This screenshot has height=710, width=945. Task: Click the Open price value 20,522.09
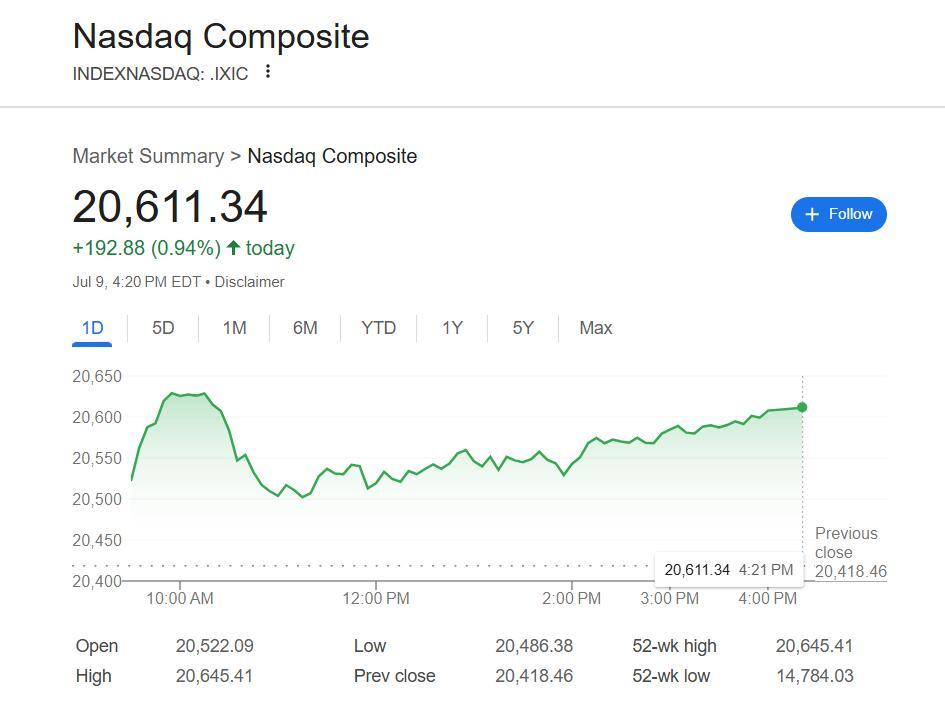214,646
